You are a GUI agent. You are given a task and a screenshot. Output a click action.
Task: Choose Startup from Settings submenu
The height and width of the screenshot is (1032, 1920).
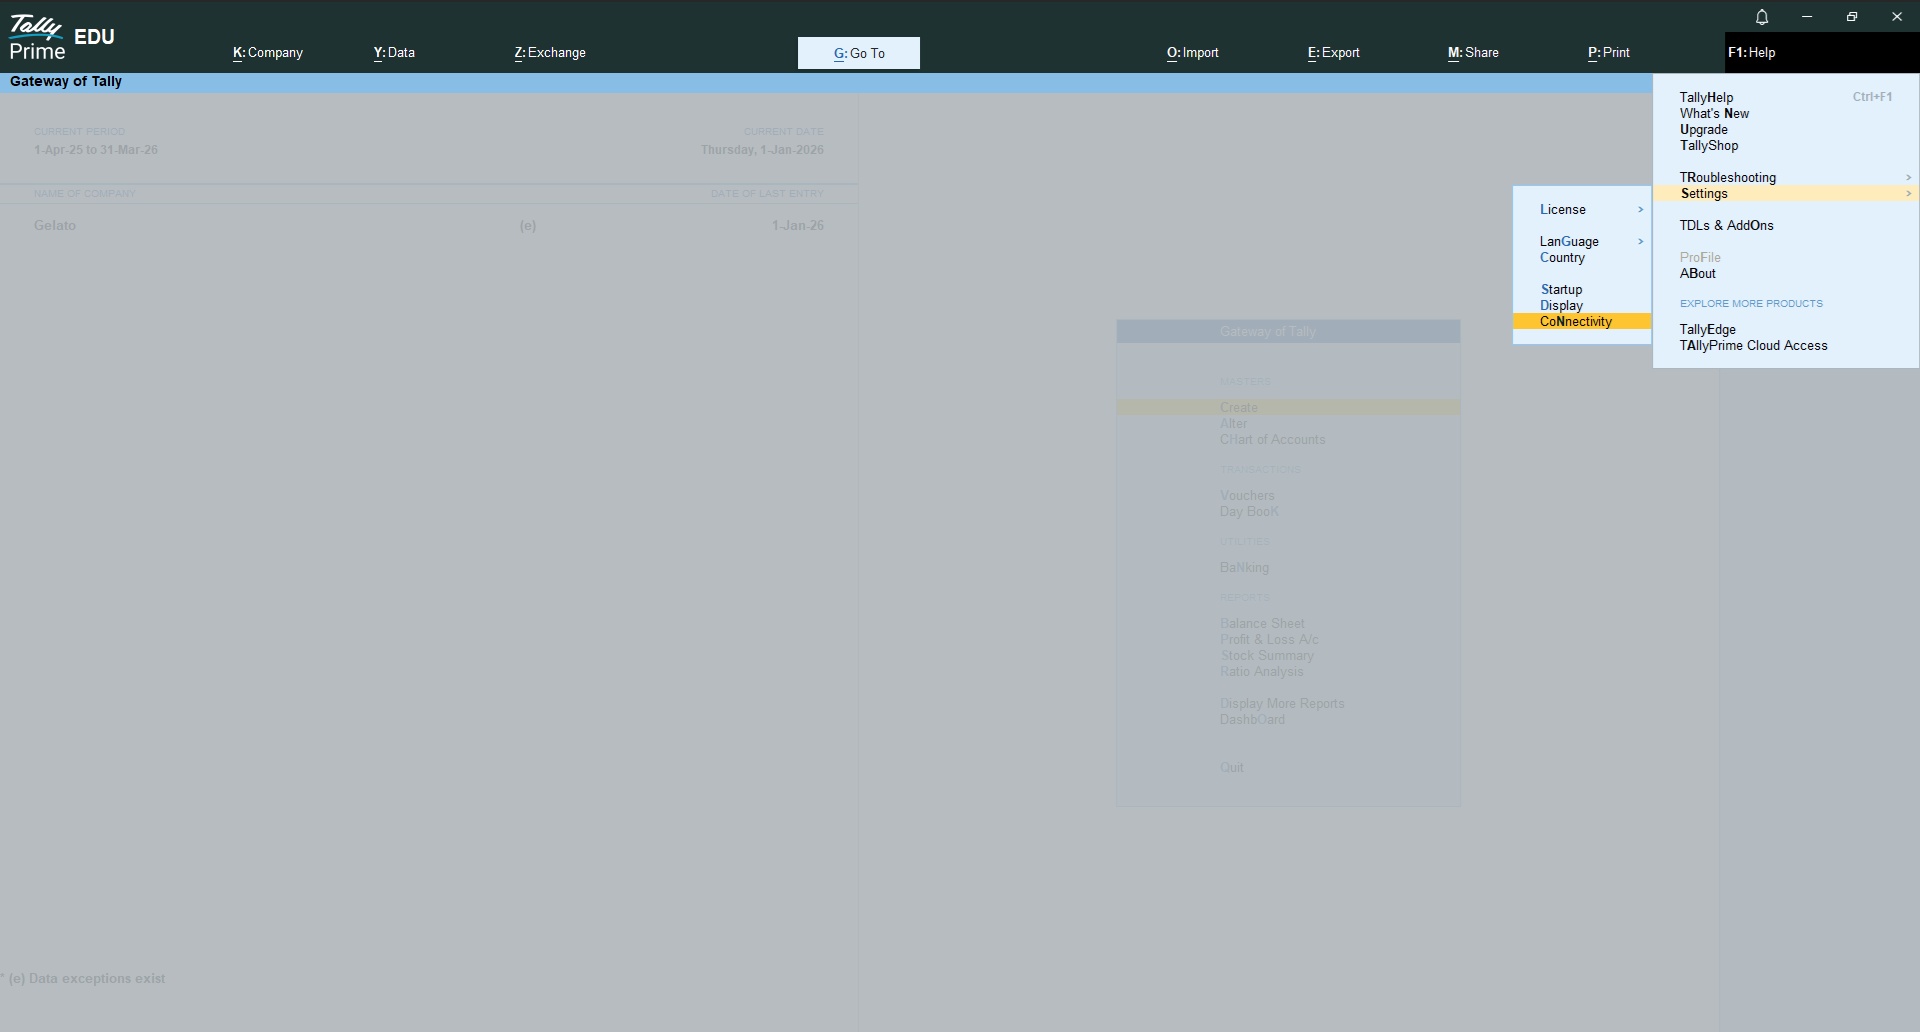(x=1561, y=290)
